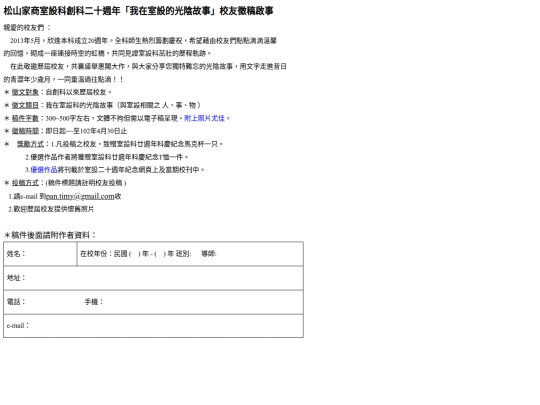Click the blue 優質作品 text
This screenshot has width=540, height=405.
pyautogui.click(x=44, y=169)
